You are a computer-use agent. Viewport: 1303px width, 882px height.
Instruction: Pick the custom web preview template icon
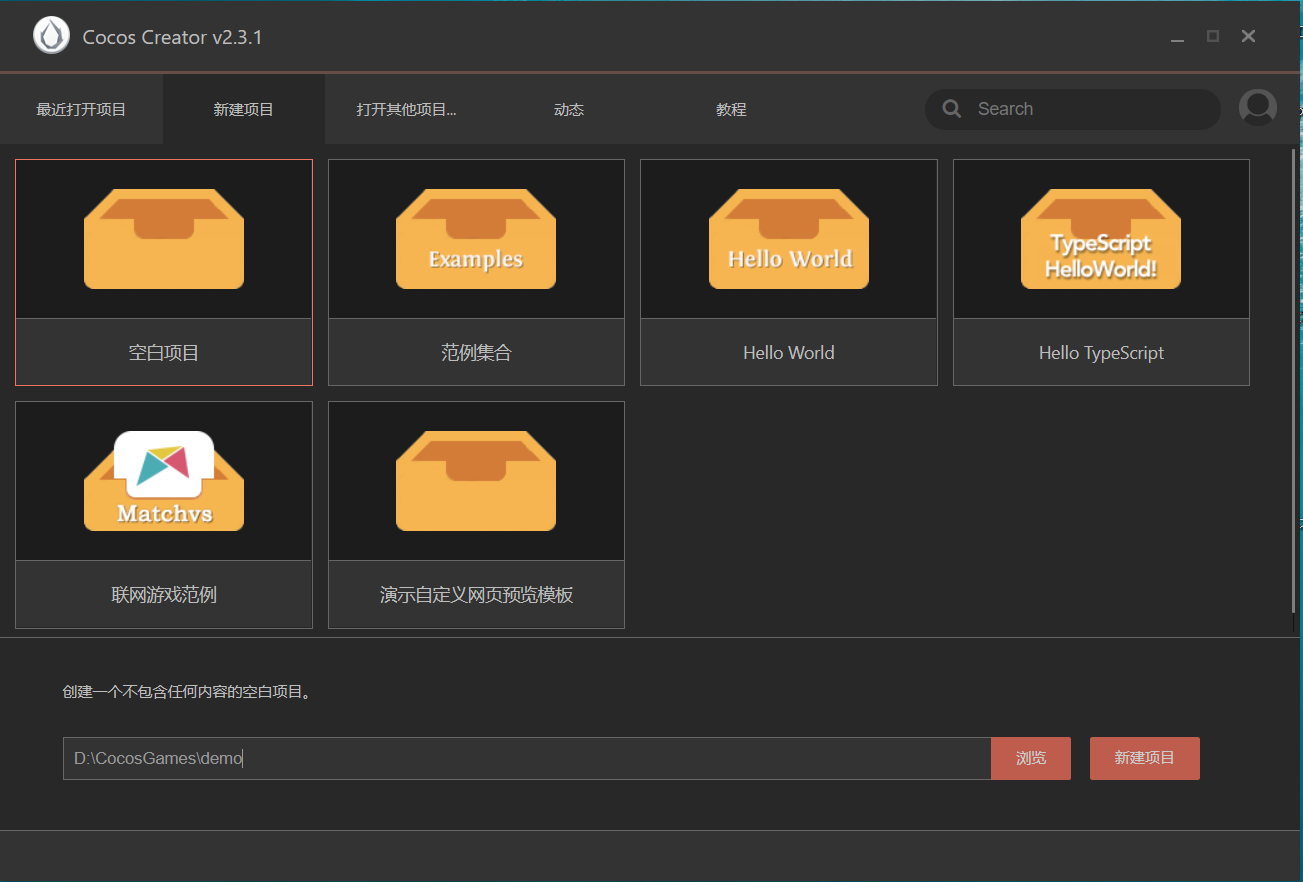click(476, 481)
